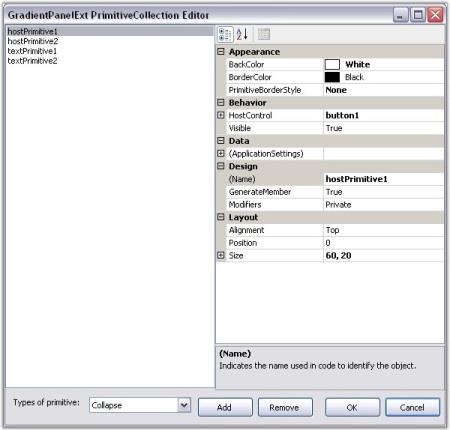Screen dimensions: 450x430
Task: Collapse the Data category
Action: click(221, 141)
